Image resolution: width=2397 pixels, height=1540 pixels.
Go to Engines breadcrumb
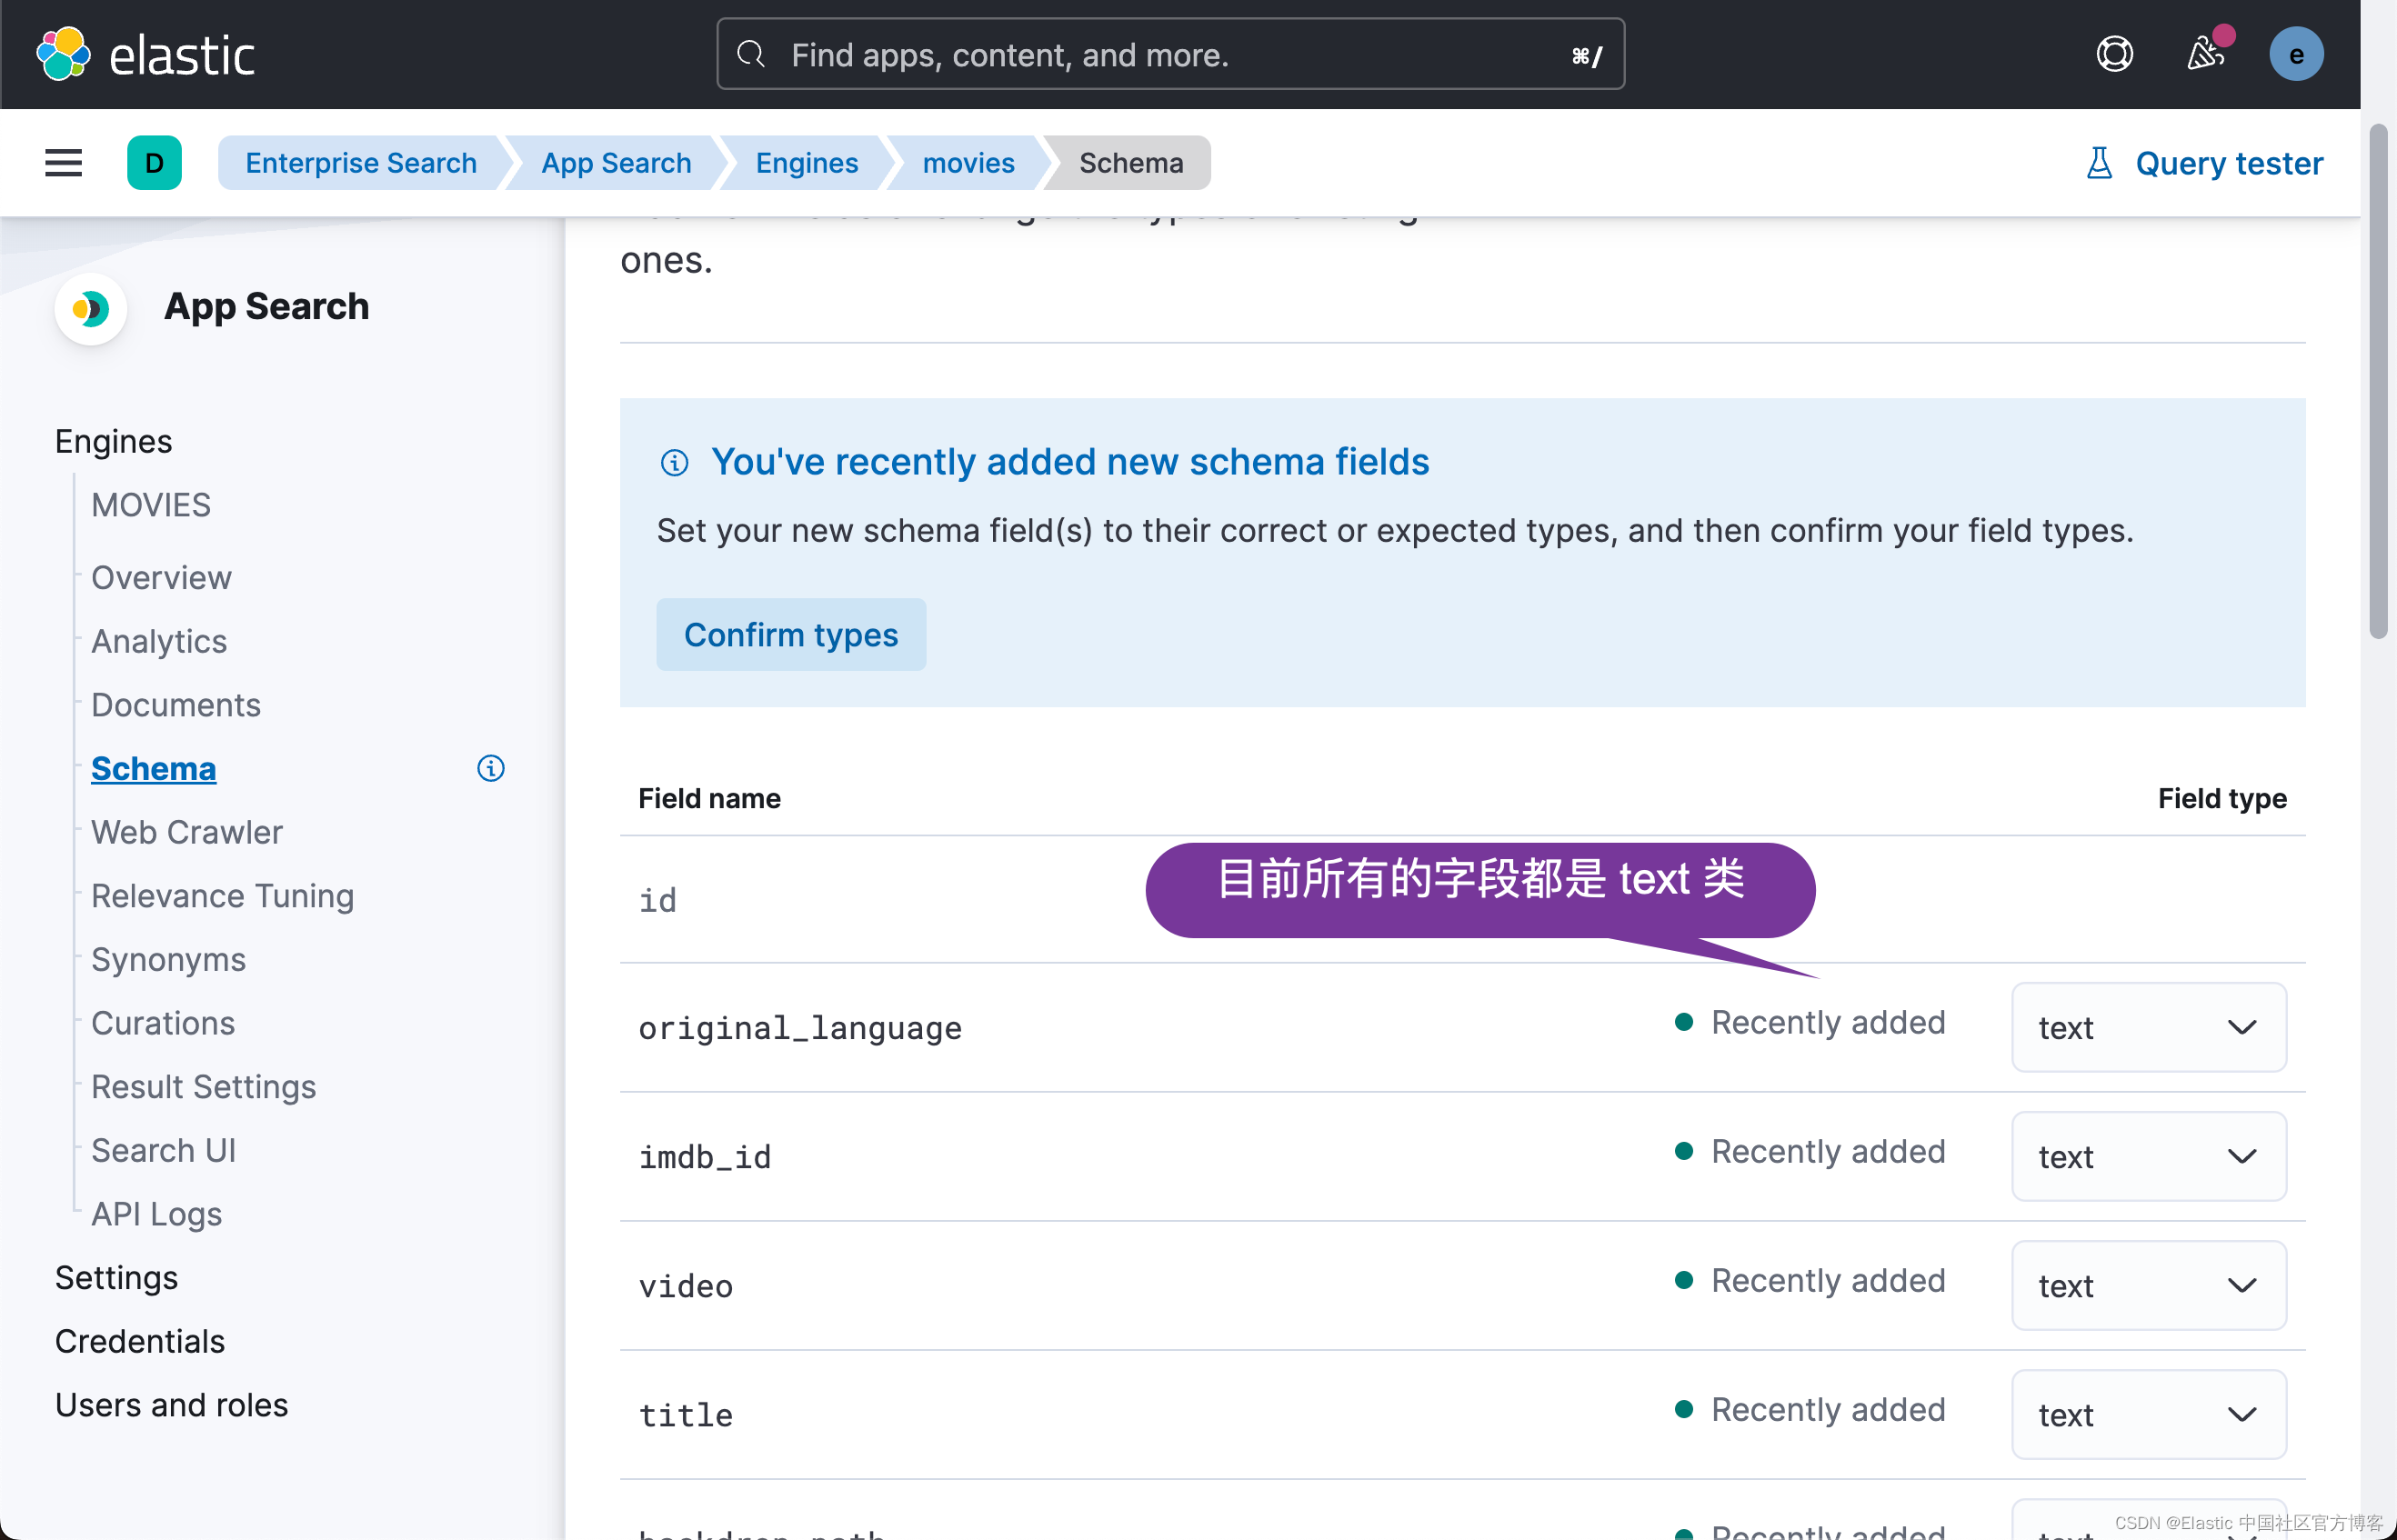tap(807, 163)
